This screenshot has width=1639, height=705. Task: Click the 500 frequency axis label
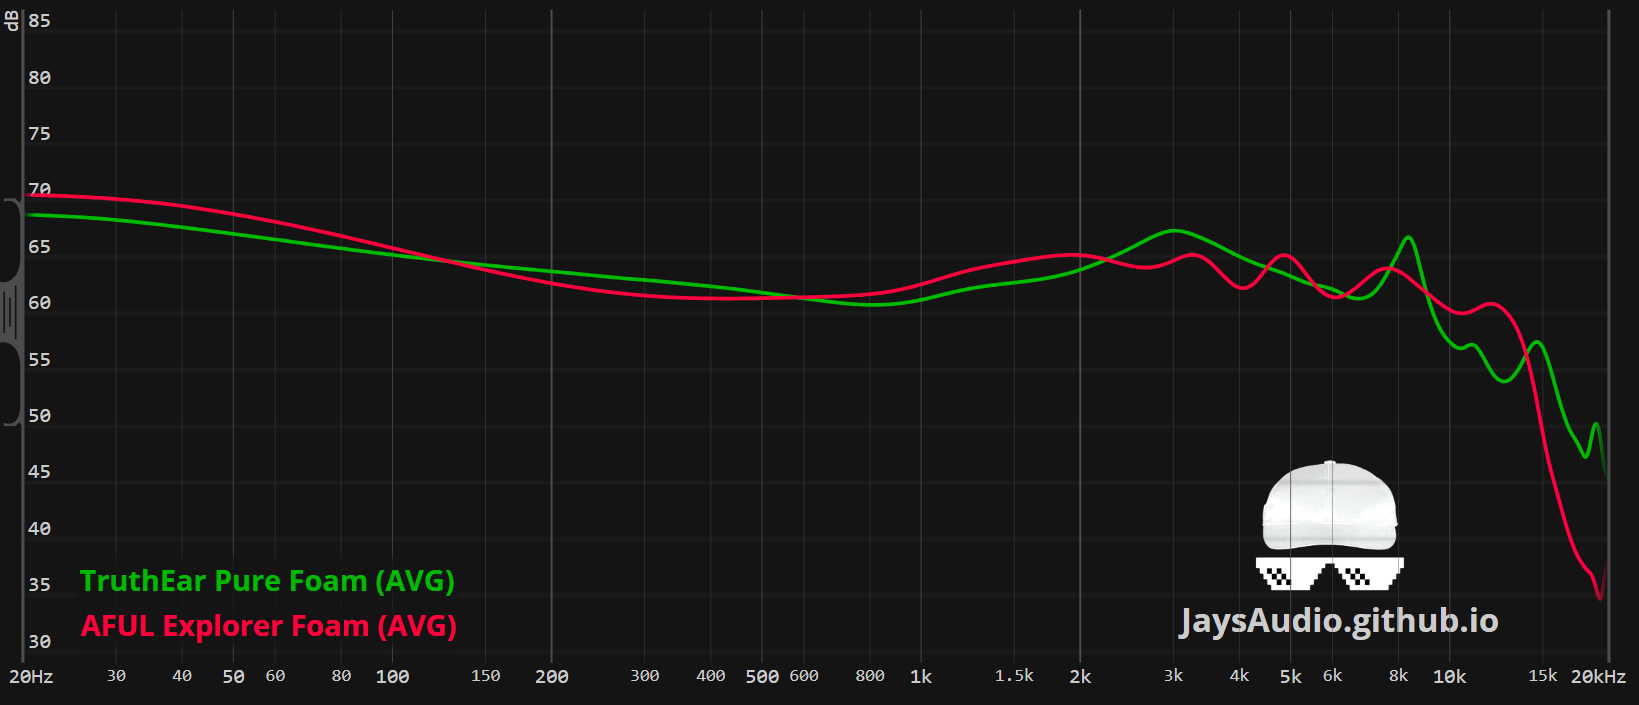[762, 677]
